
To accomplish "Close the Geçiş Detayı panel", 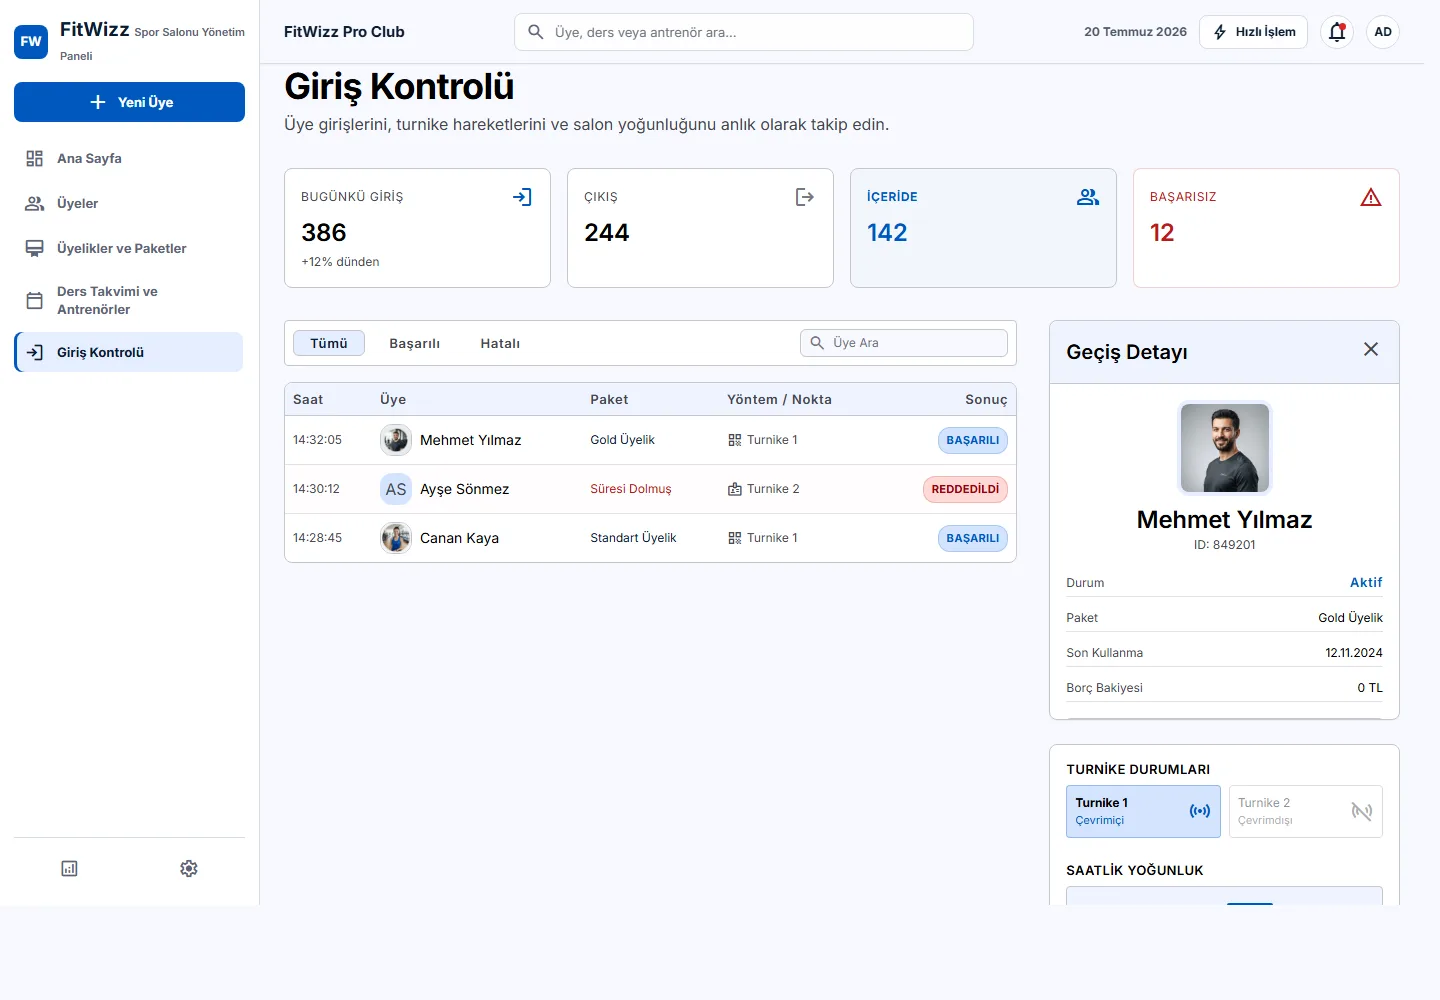I will [x=1371, y=349].
